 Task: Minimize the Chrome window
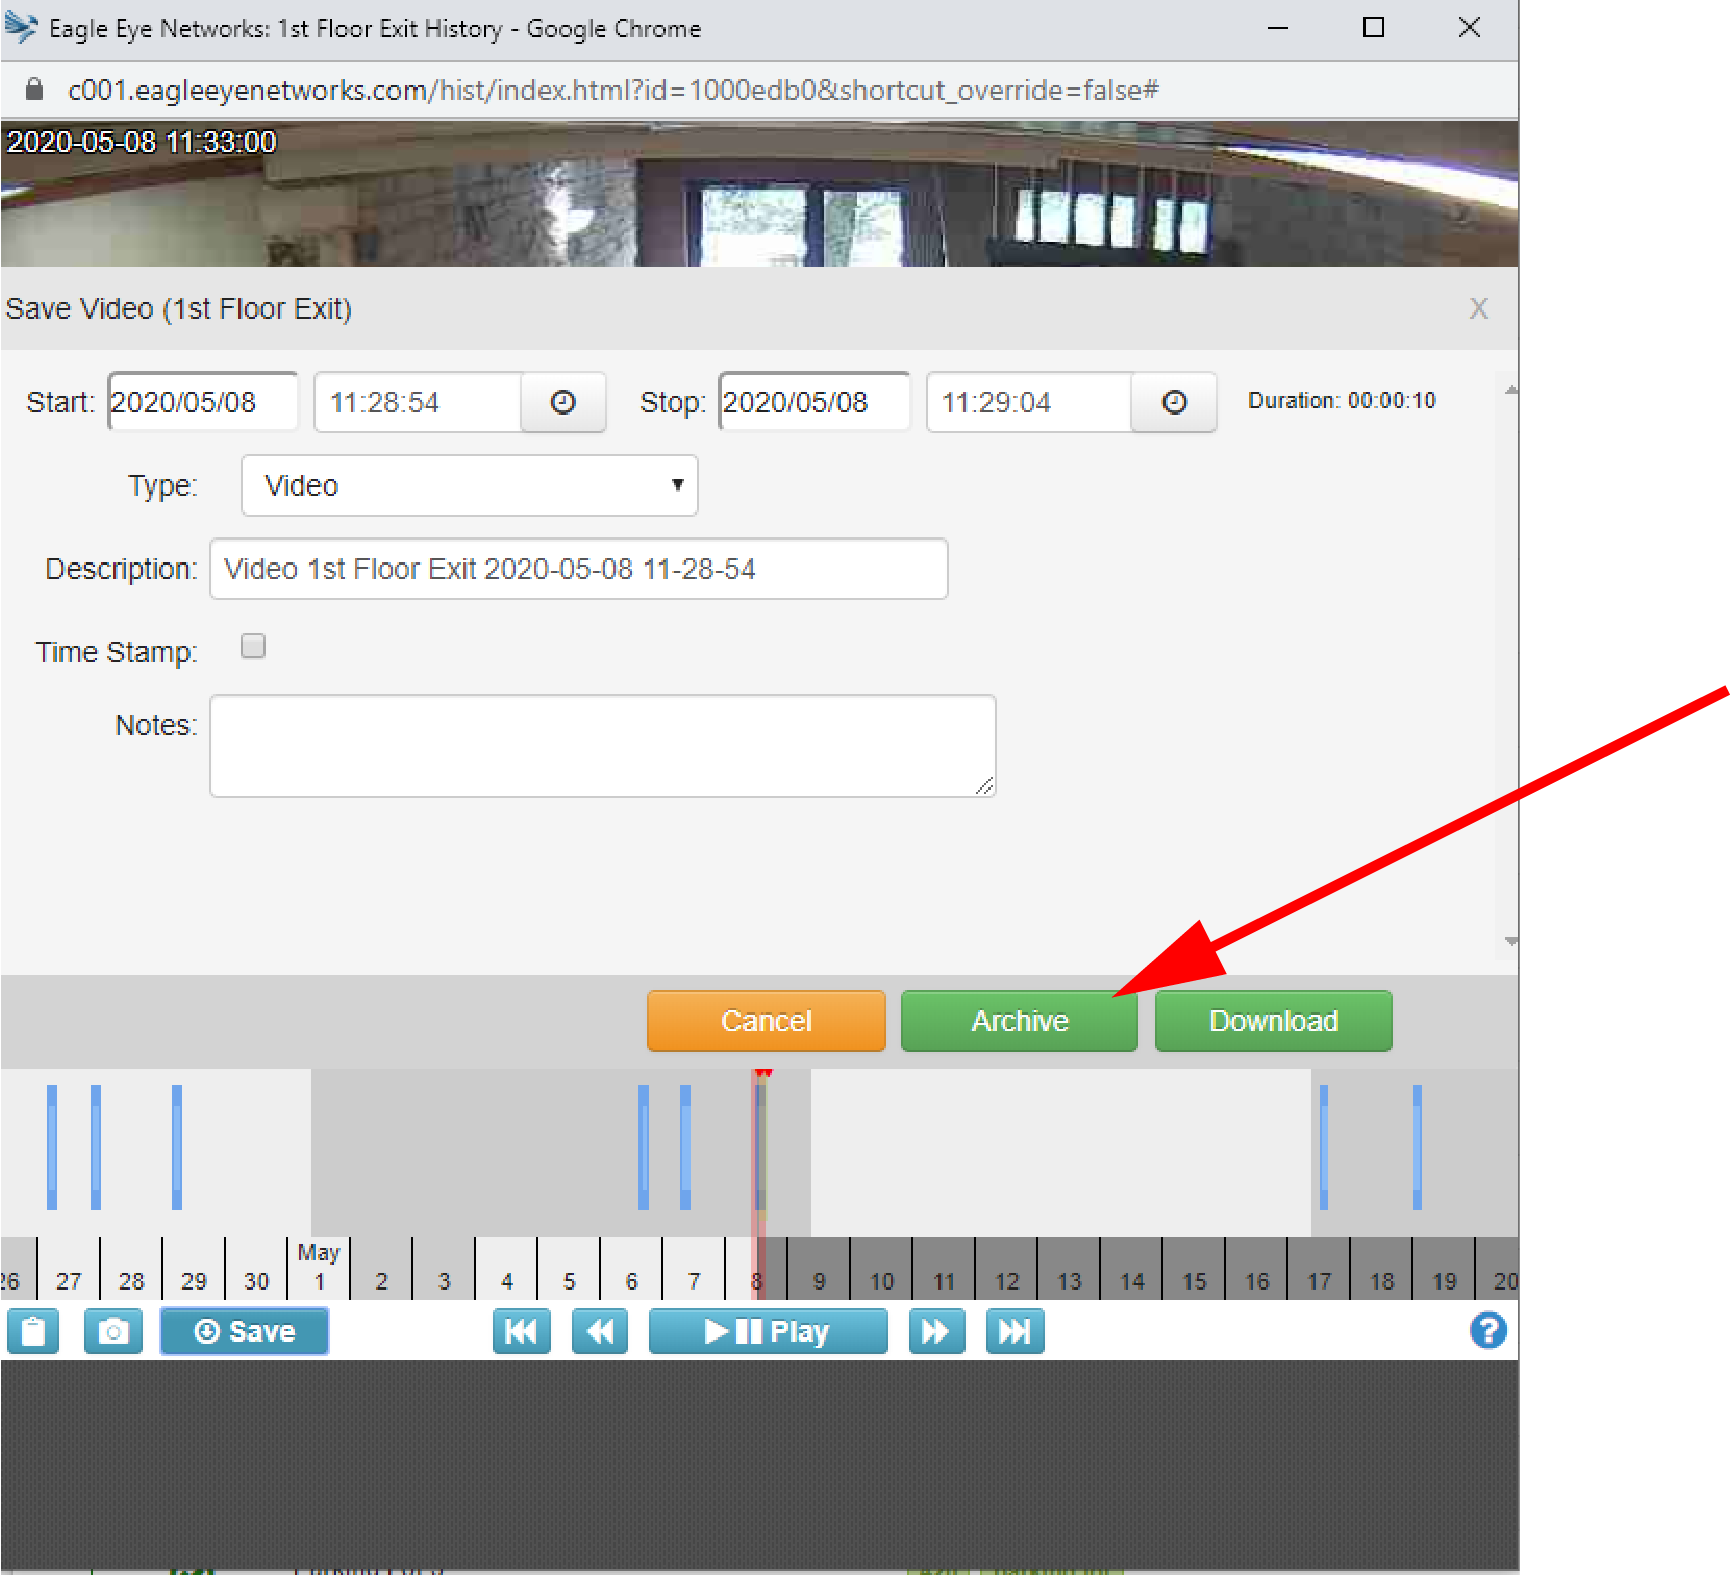pyautogui.click(x=1277, y=28)
